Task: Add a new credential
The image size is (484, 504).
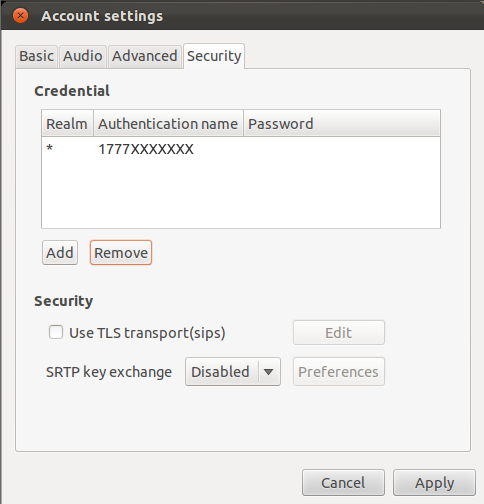Action: tap(60, 253)
